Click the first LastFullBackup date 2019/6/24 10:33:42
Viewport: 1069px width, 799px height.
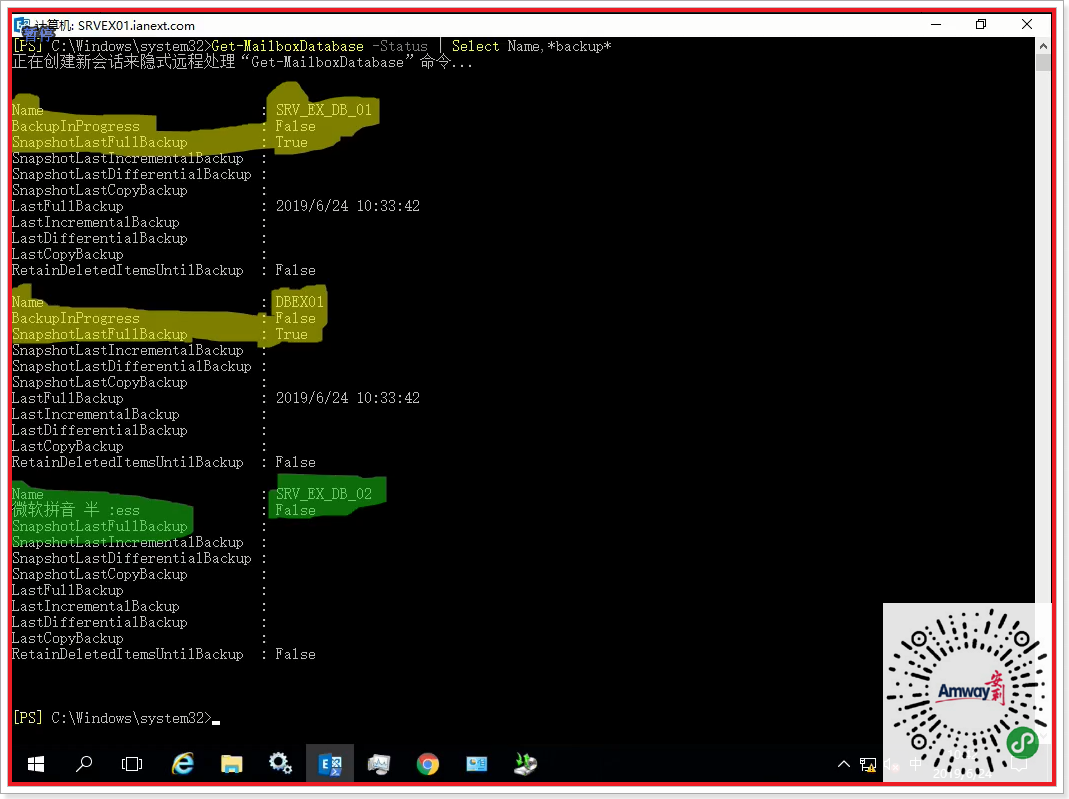click(x=348, y=206)
